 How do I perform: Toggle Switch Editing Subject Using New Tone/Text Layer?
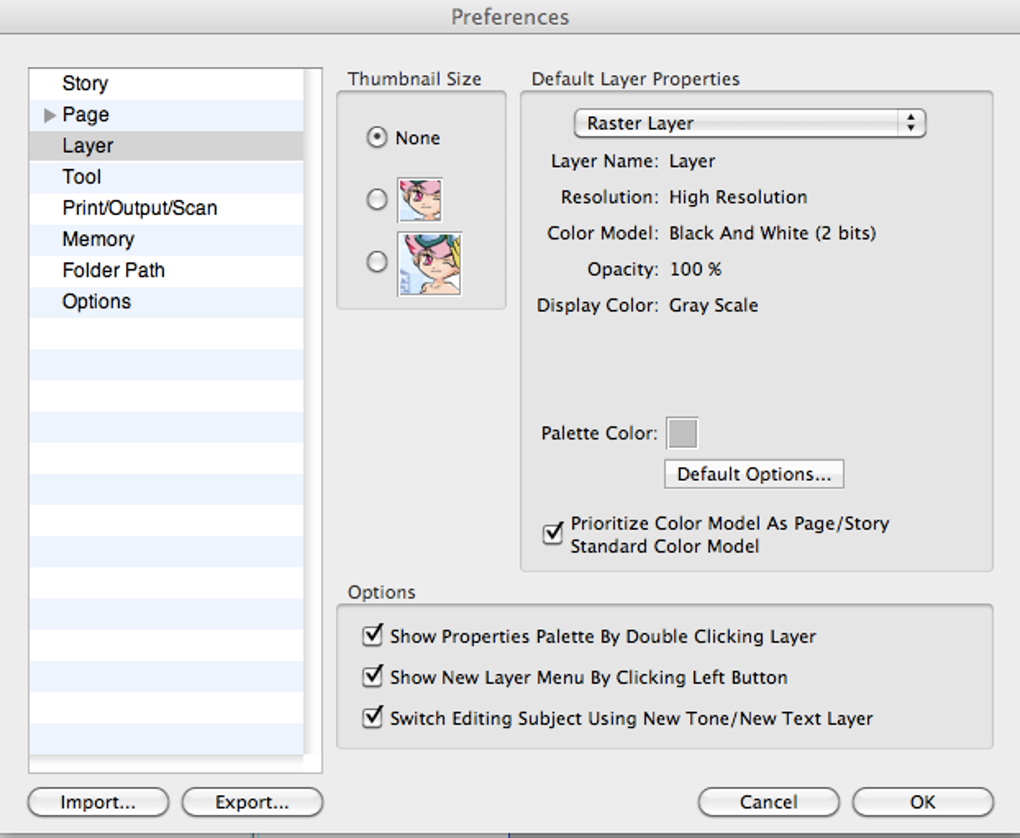point(372,717)
